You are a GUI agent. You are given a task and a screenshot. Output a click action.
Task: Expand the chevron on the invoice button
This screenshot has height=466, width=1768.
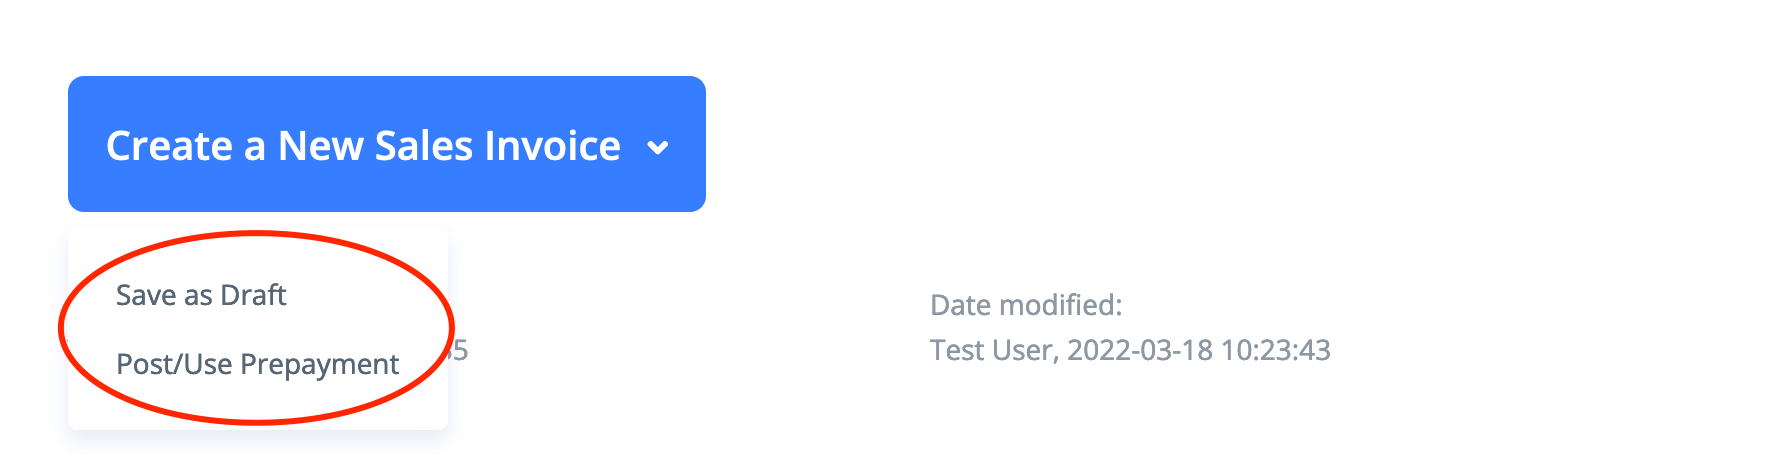click(657, 148)
